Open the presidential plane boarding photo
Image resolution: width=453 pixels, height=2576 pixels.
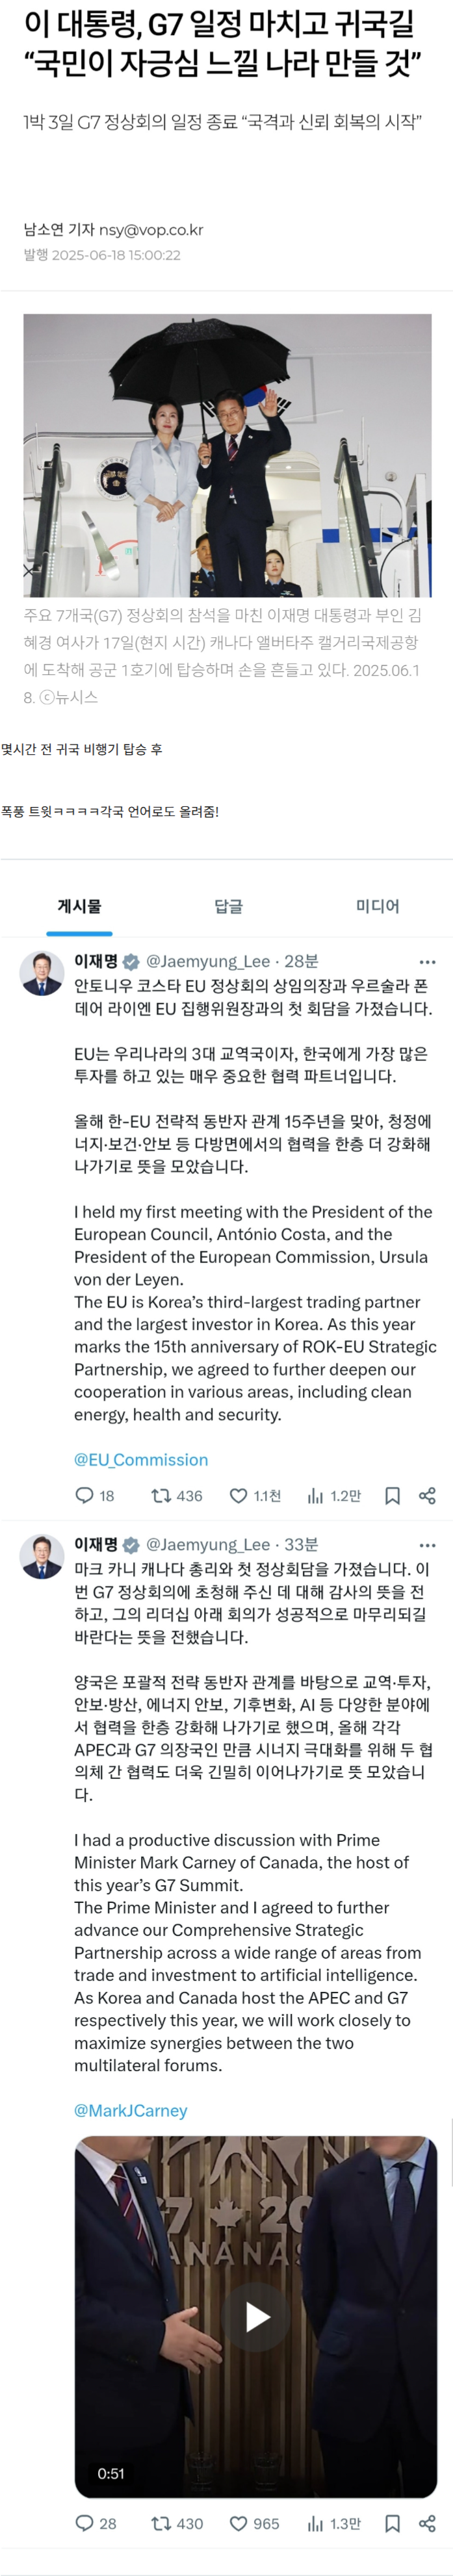point(227,455)
